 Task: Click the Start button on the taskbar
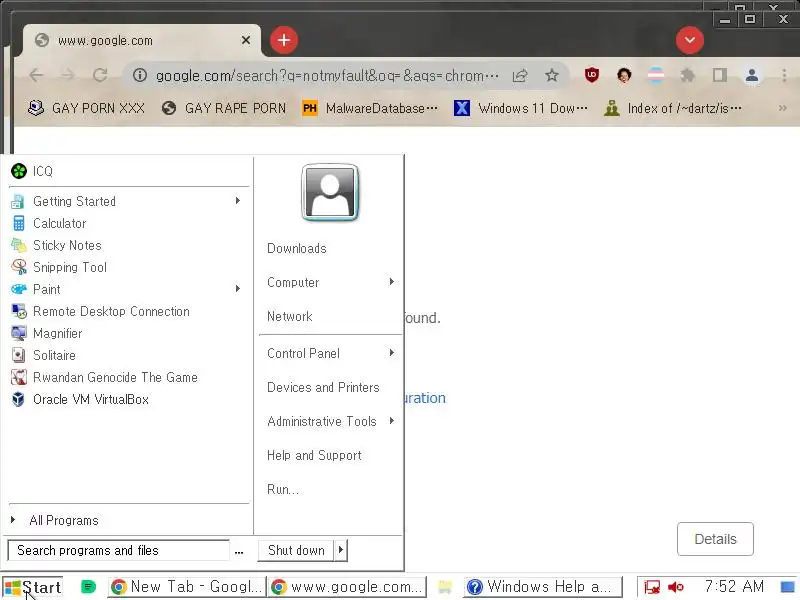click(33, 587)
